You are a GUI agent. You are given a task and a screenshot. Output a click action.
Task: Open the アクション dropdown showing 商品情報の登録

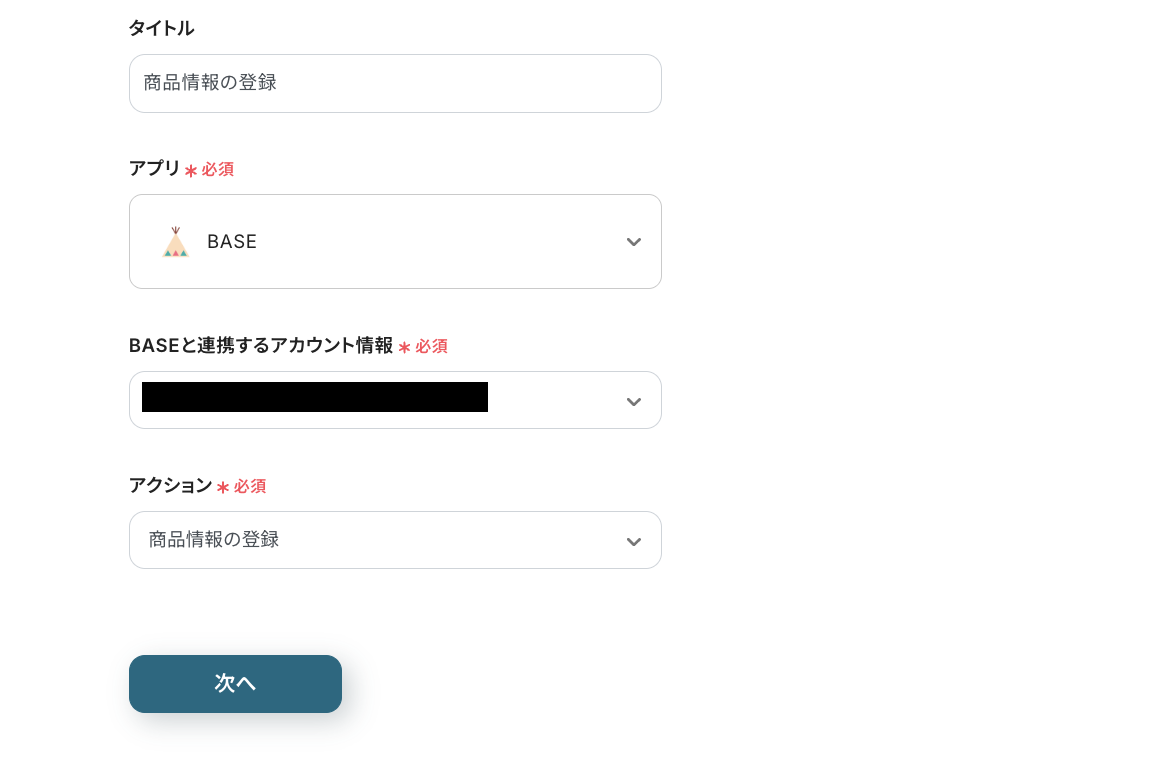[x=395, y=540]
